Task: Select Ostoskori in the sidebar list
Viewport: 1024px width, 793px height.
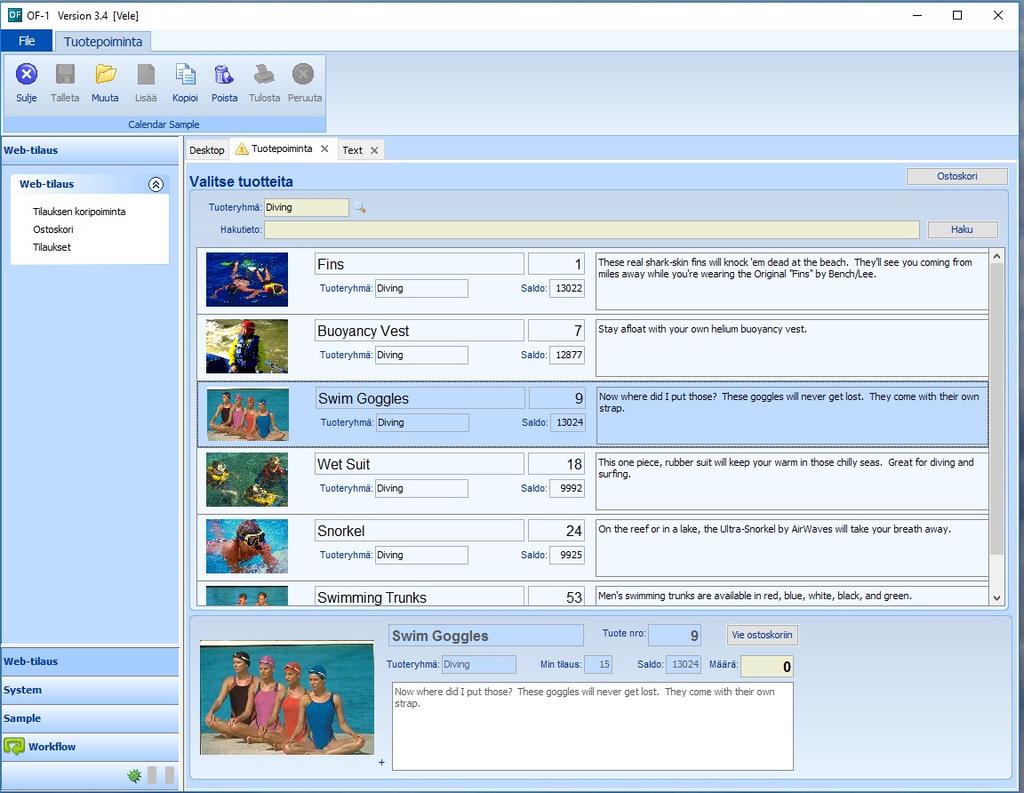Action: [x=53, y=229]
